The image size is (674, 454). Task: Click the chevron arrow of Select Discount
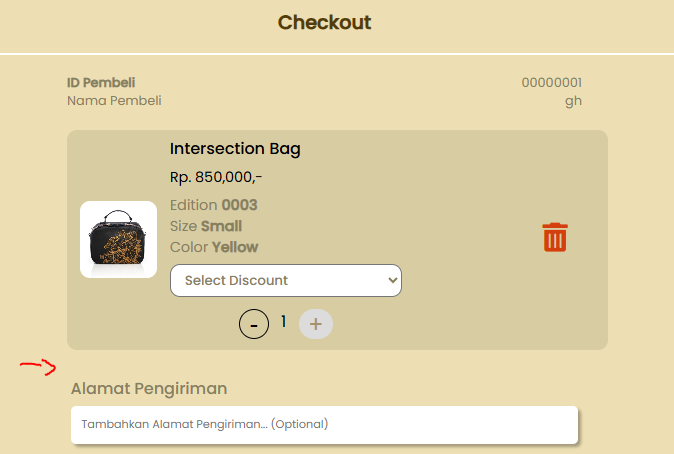(x=392, y=280)
